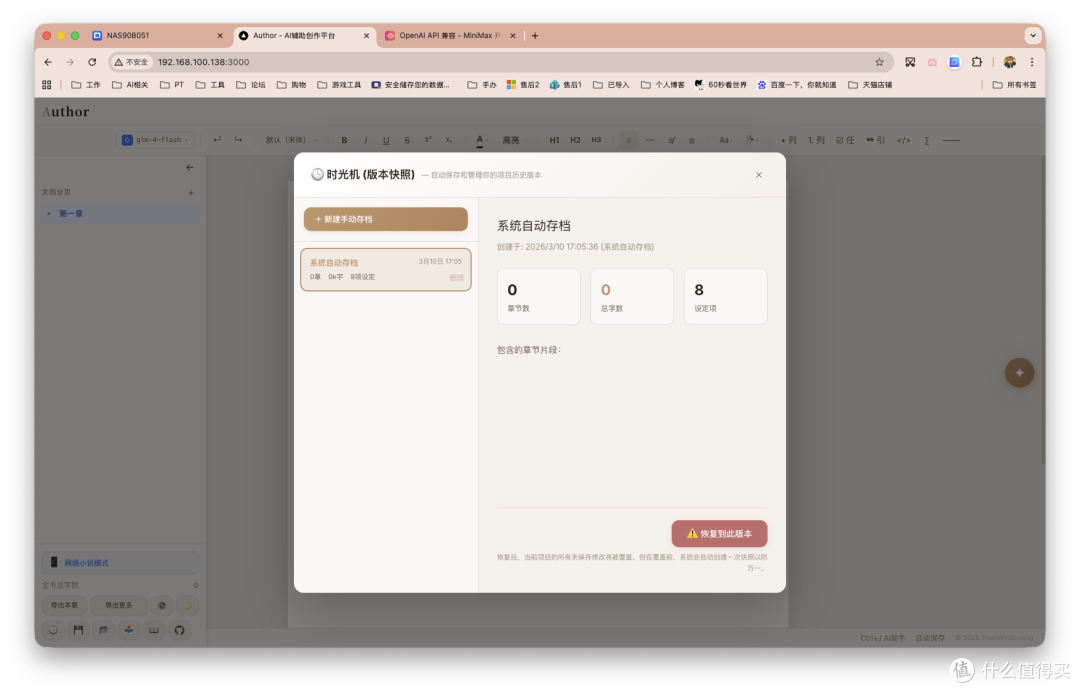The image size is (1080, 693).
Task: Toggle bold formatting
Action: [x=344, y=140]
